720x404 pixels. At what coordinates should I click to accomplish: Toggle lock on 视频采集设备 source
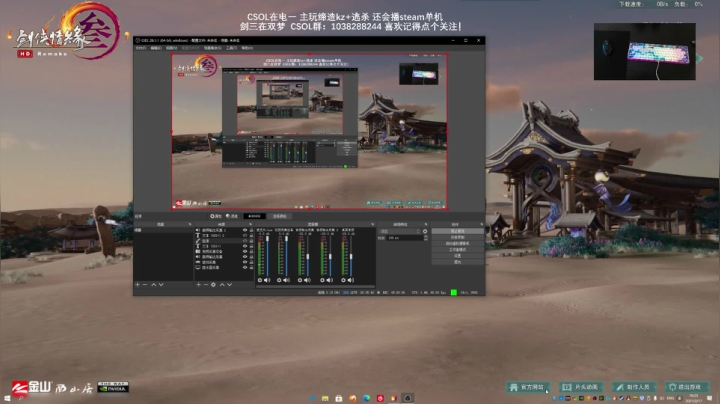[251, 252]
